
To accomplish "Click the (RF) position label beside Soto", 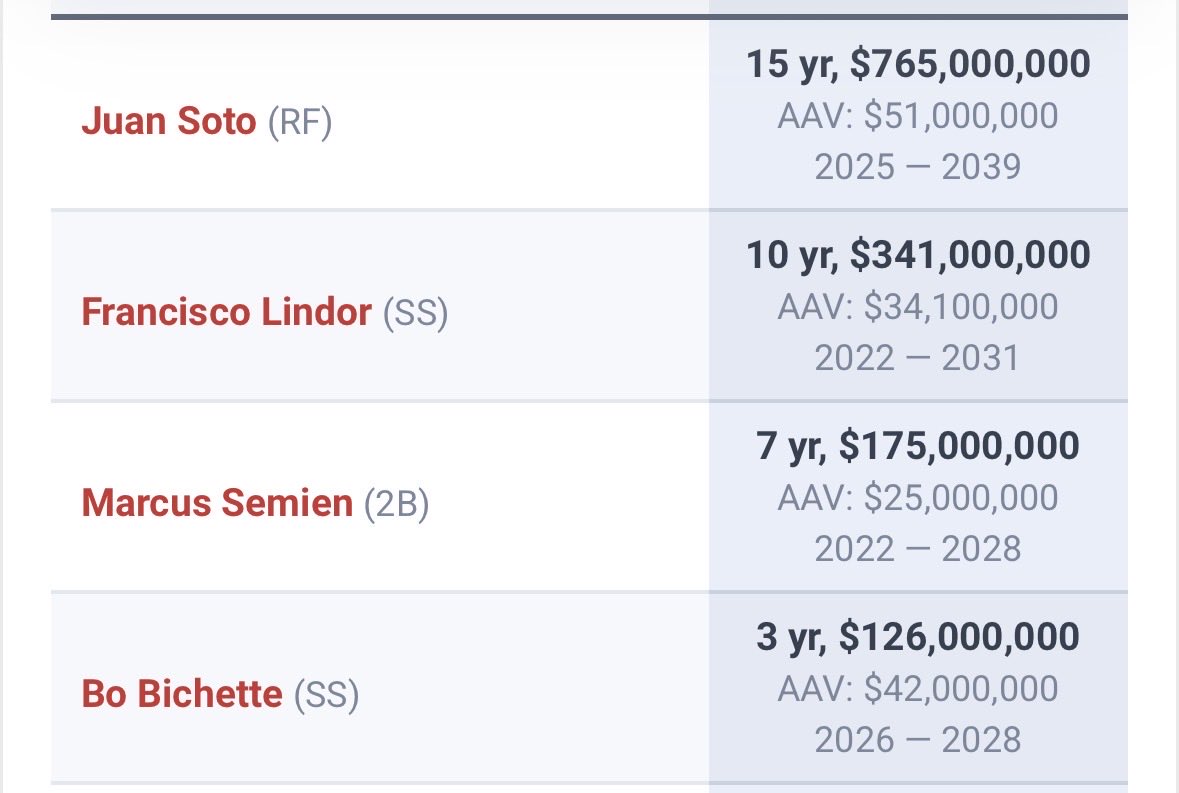I will 299,123.
